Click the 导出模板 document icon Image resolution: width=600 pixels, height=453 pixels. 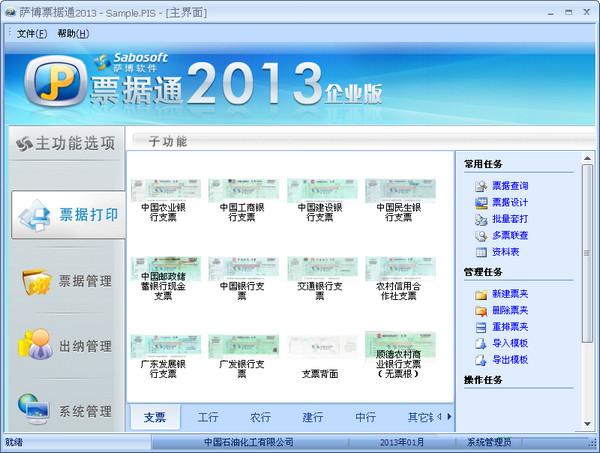click(x=481, y=360)
